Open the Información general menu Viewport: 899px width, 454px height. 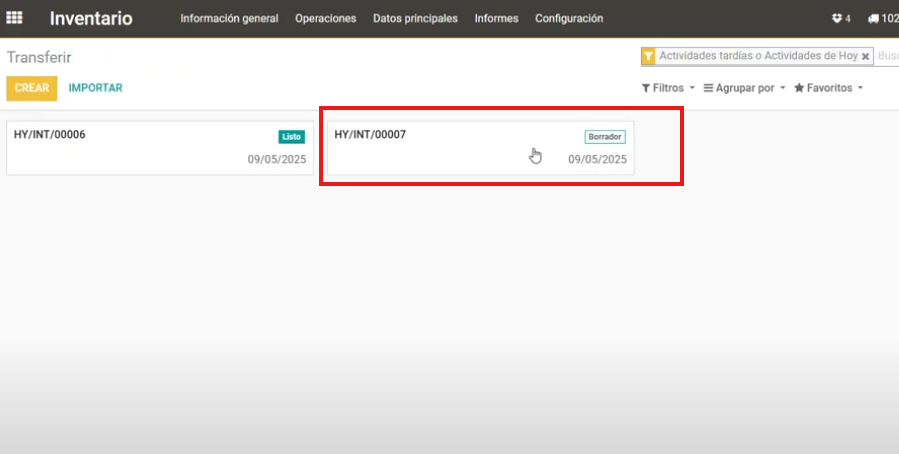point(229,18)
